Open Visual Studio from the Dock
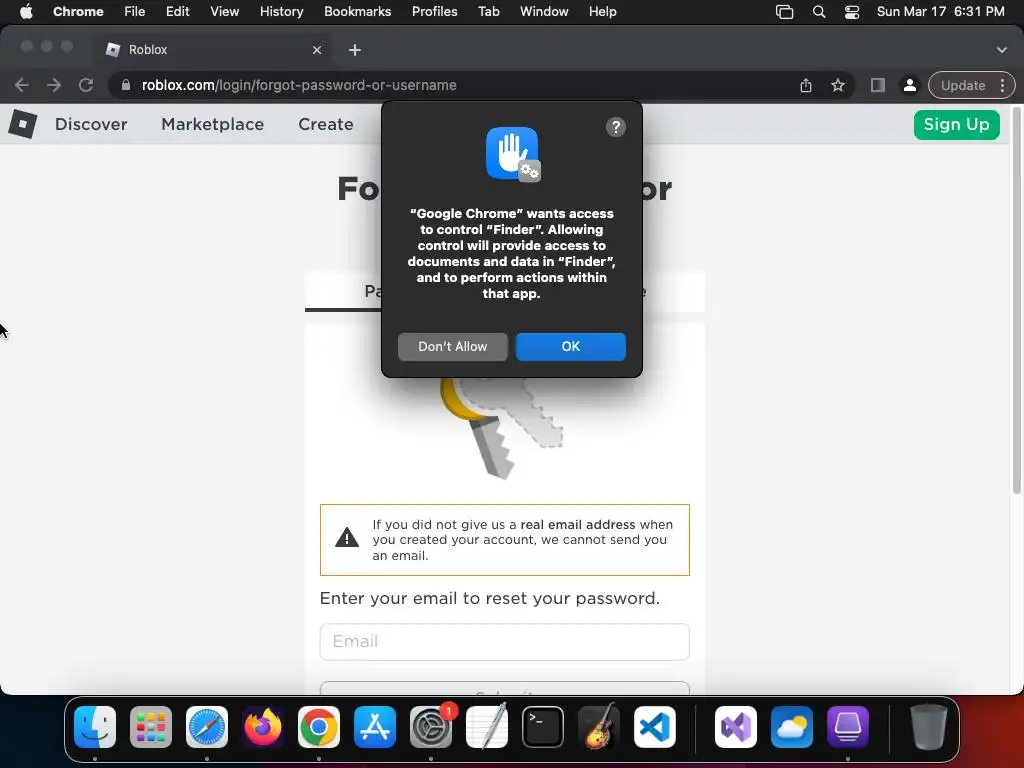This screenshot has width=1024, height=768. coord(736,727)
